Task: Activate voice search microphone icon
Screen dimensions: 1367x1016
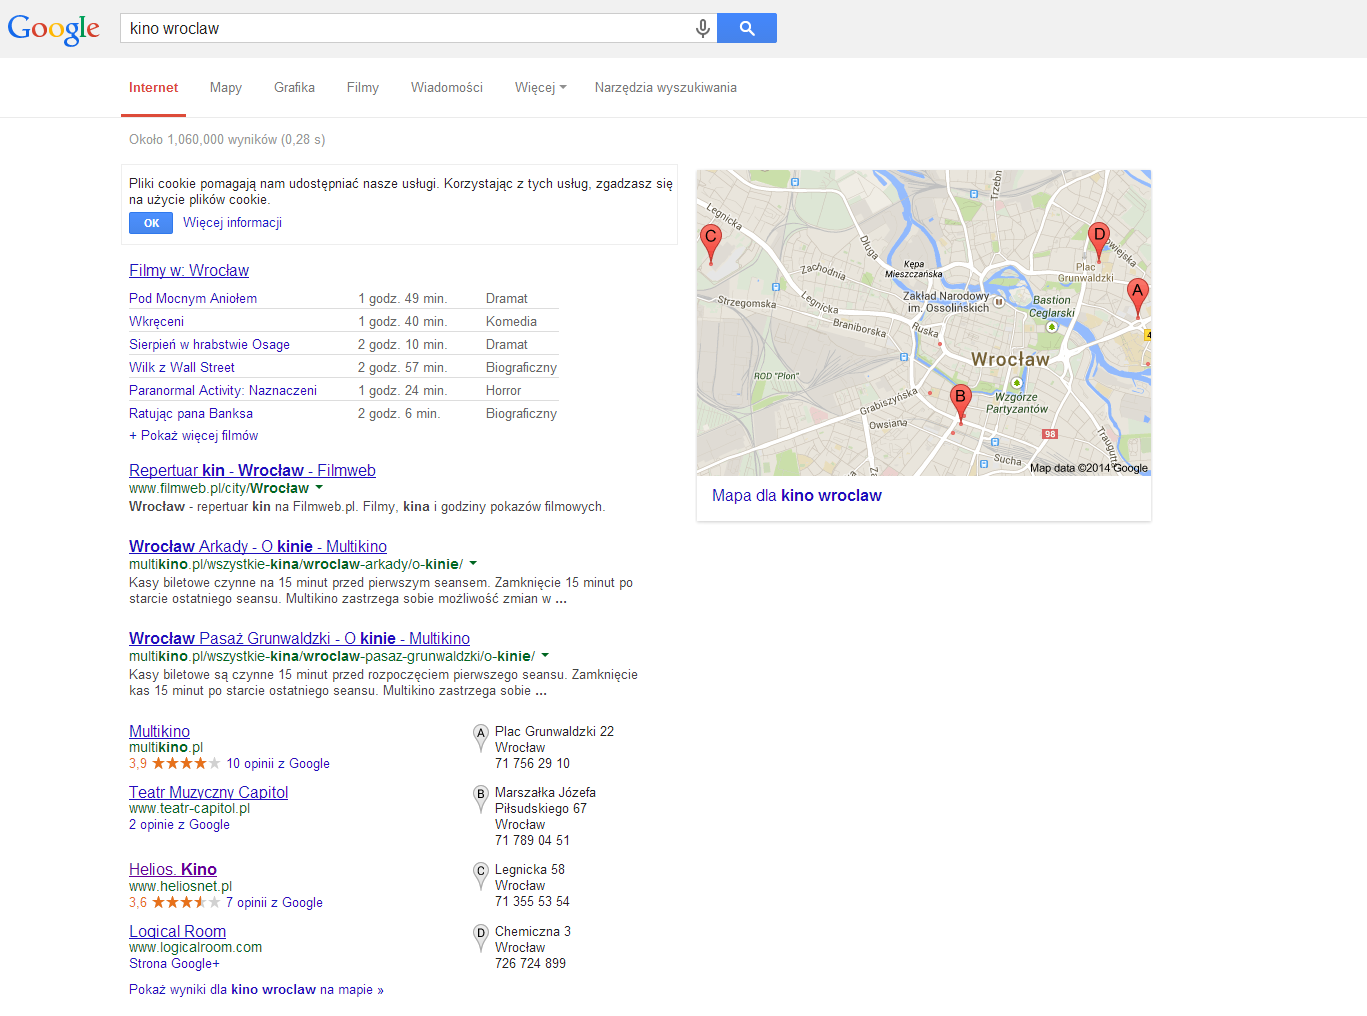Action: (x=703, y=28)
